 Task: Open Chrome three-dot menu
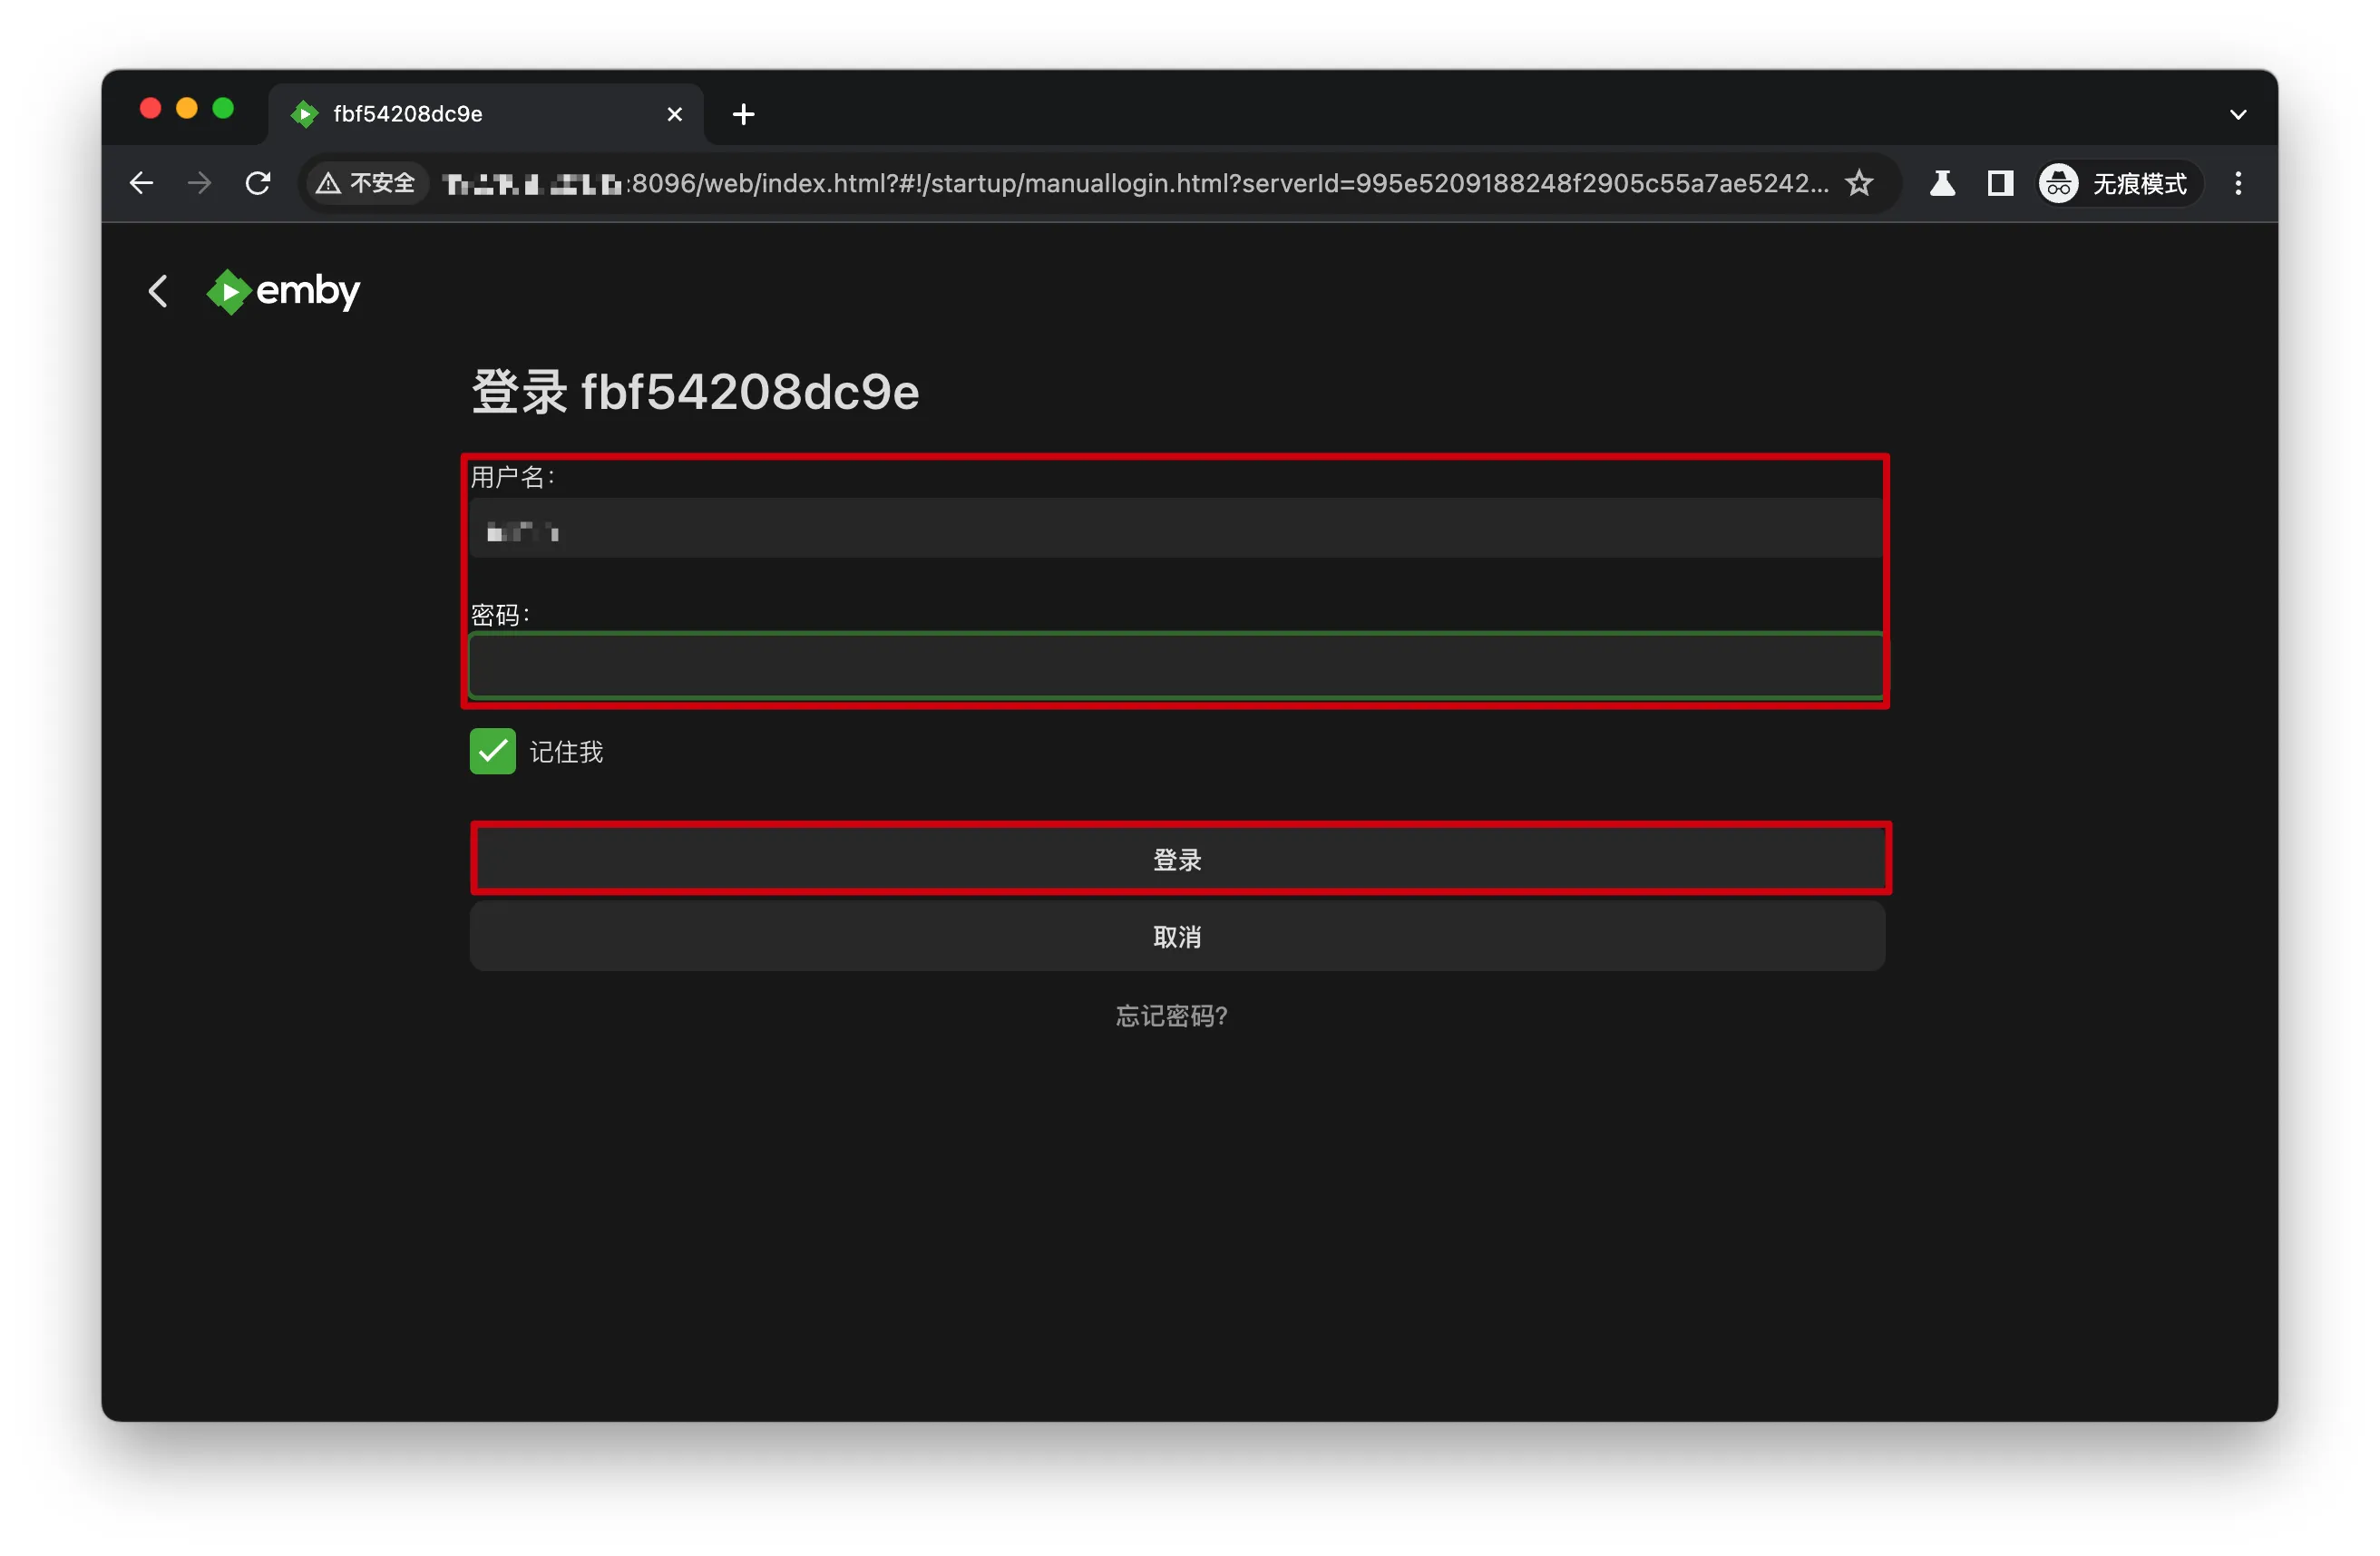pos(2239,183)
